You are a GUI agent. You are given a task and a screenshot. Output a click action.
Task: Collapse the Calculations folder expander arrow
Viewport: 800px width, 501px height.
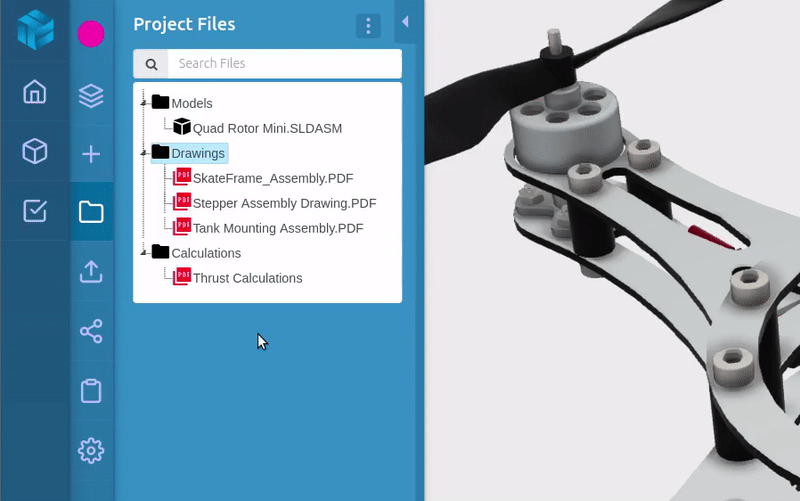(143, 253)
